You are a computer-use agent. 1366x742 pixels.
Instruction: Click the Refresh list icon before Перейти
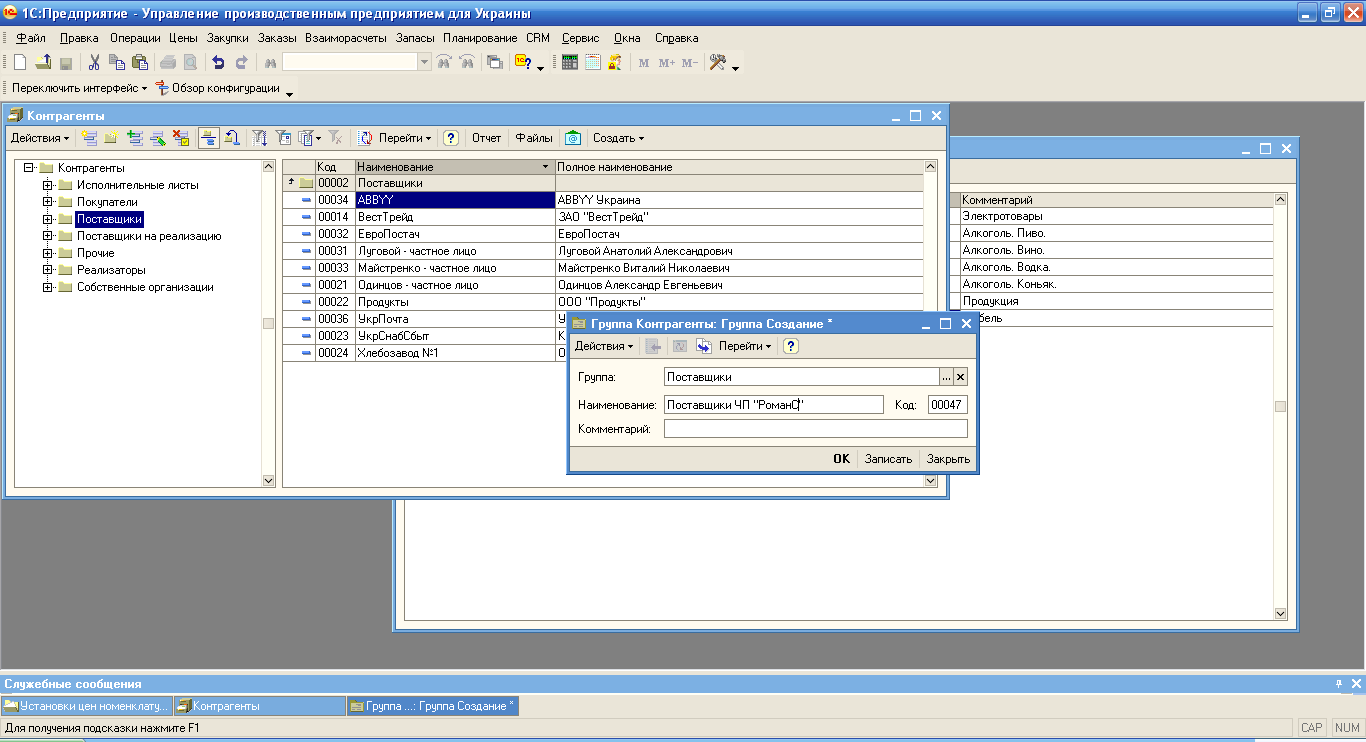pyautogui.click(x=366, y=138)
